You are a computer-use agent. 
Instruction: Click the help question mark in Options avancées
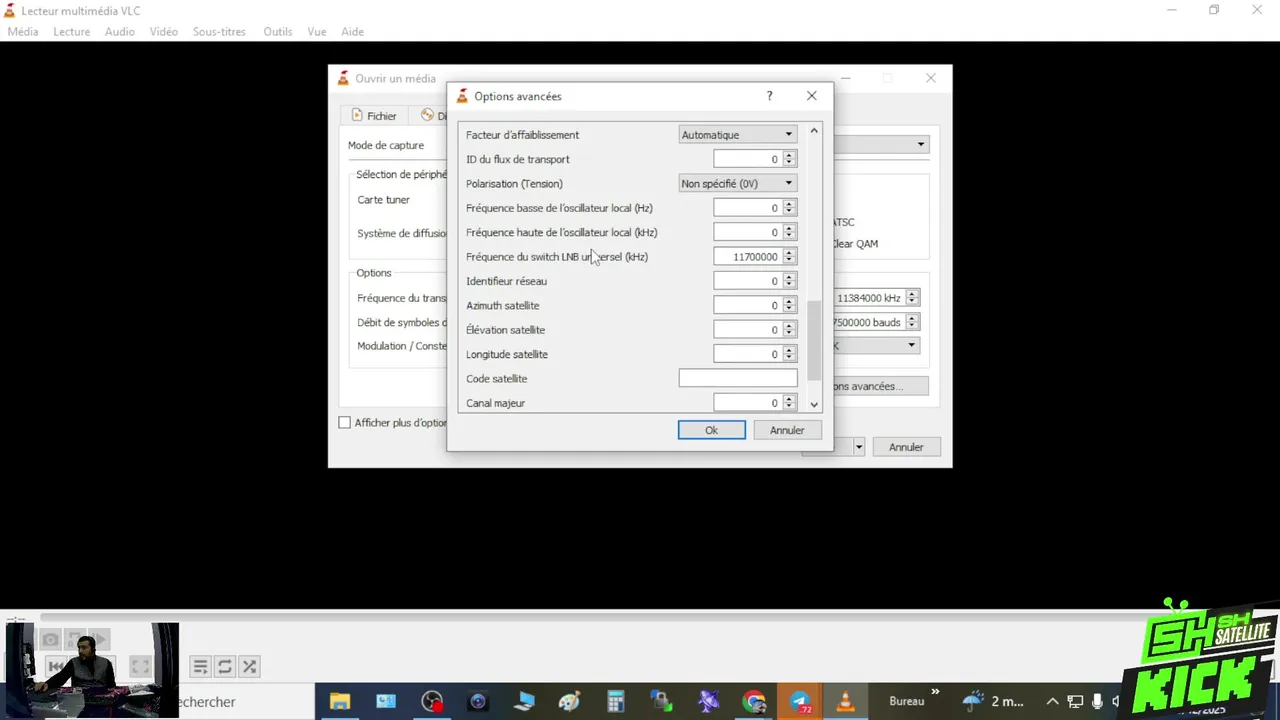pyautogui.click(x=769, y=96)
